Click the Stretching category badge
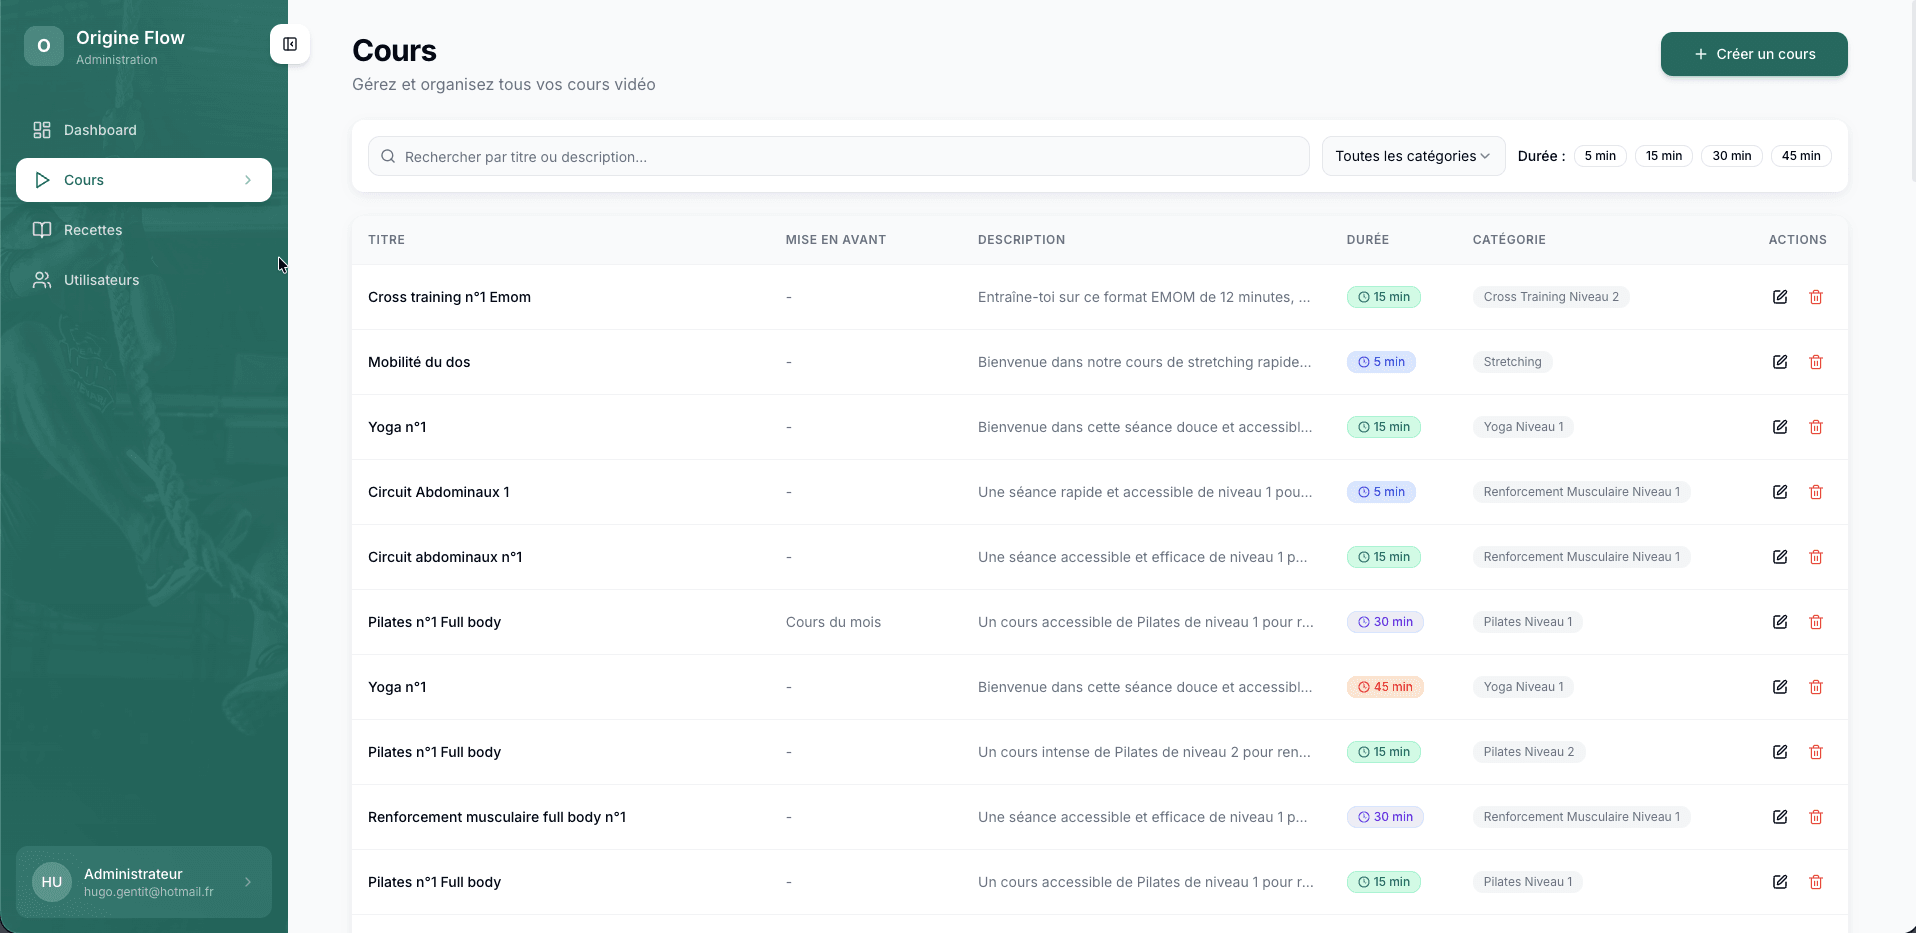The image size is (1916, 933). point(1512,362)
